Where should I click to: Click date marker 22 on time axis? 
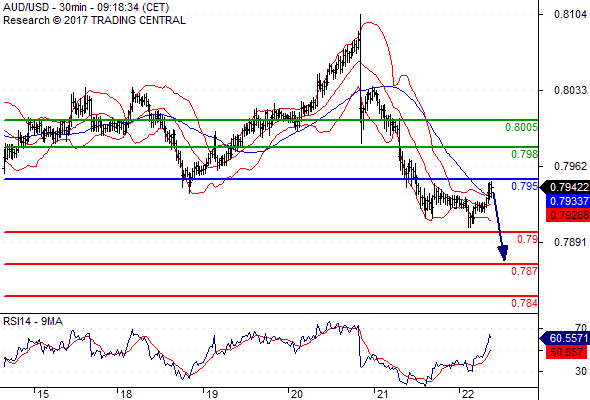click(x=467, y=394)
